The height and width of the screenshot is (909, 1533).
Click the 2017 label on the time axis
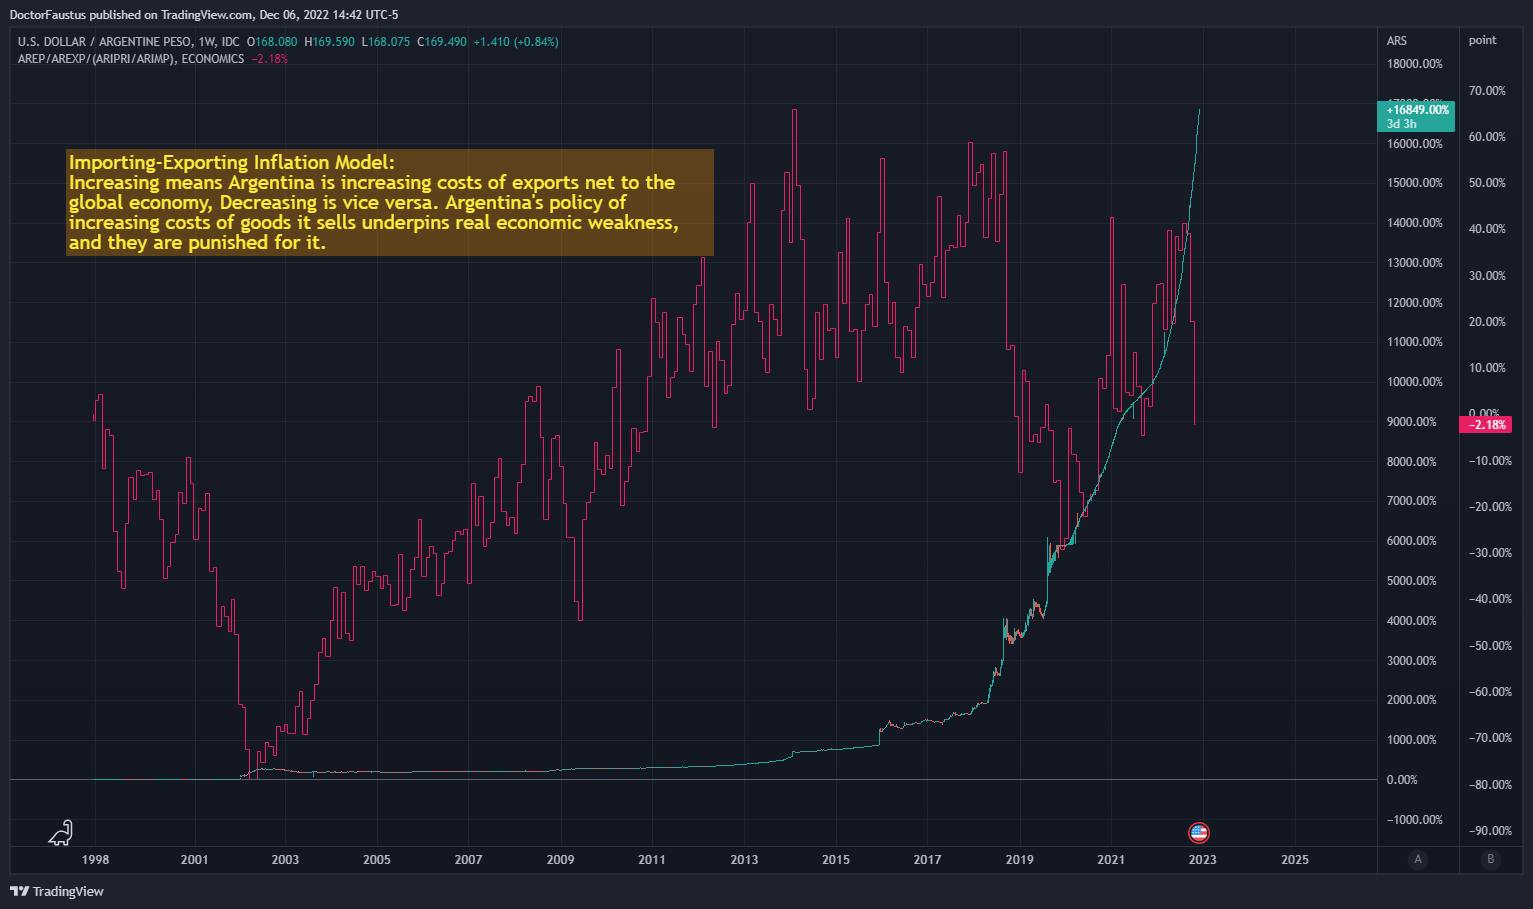[x=927, y=859]
